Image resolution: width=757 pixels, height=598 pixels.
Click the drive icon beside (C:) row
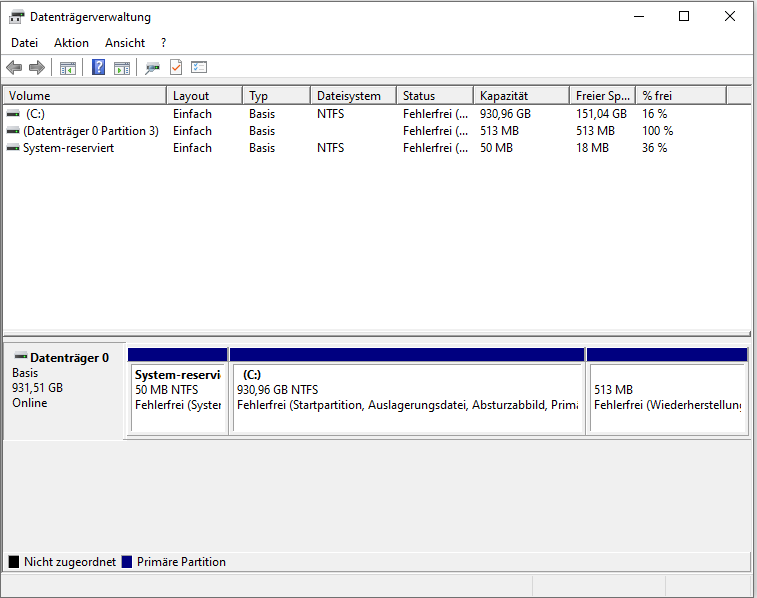coord(13,114)
